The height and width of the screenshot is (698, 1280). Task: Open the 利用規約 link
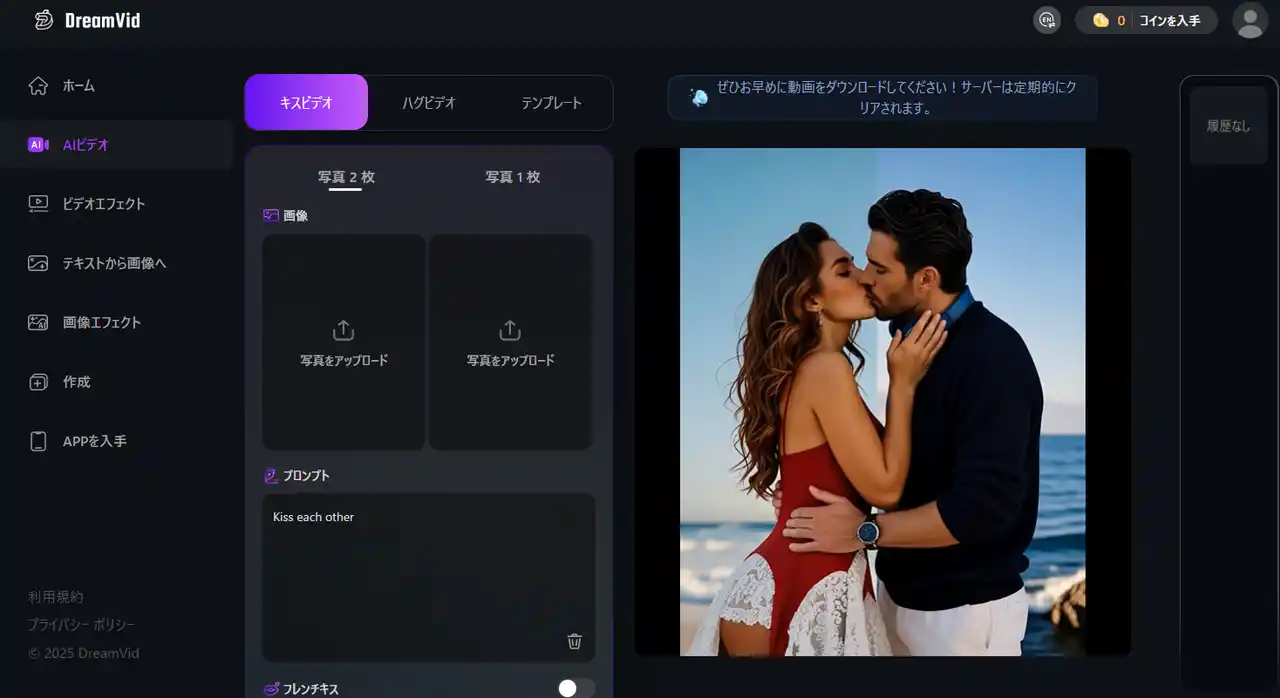(56, 597)
